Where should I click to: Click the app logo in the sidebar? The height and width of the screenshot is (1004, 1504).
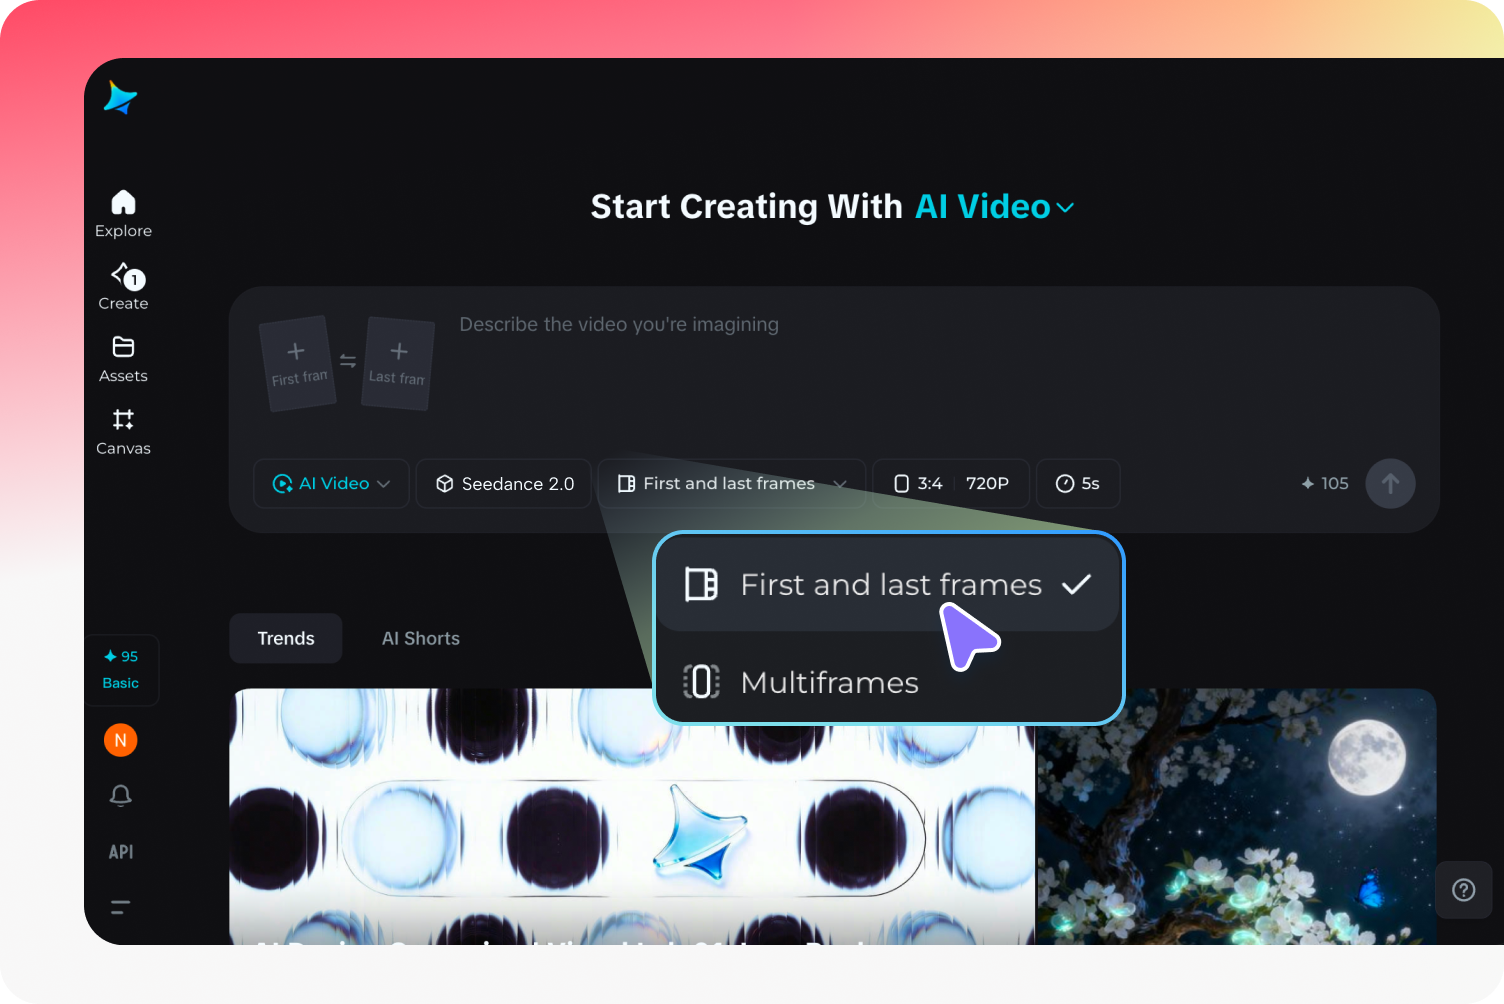click(x=121, y=98)
